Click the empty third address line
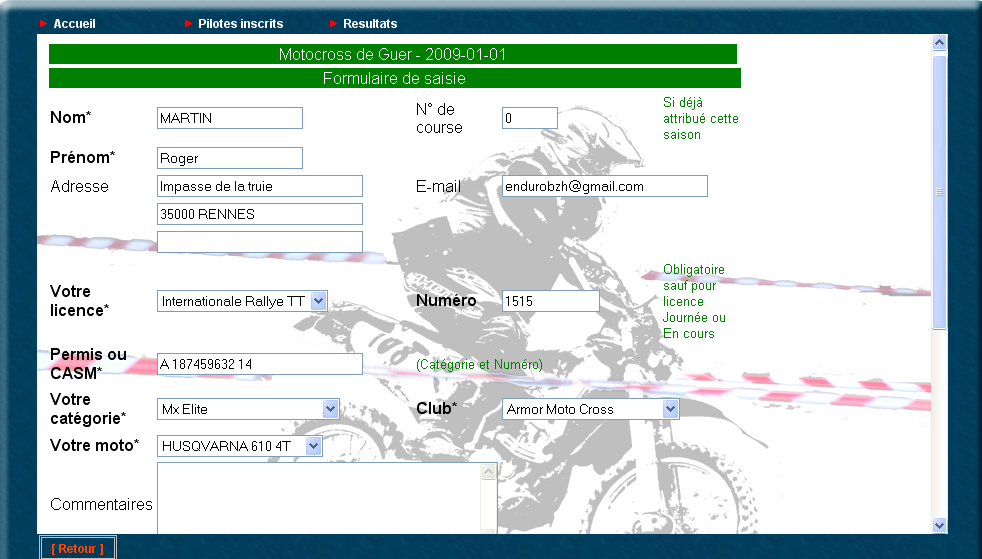982x559 pixels. (260, 242)
